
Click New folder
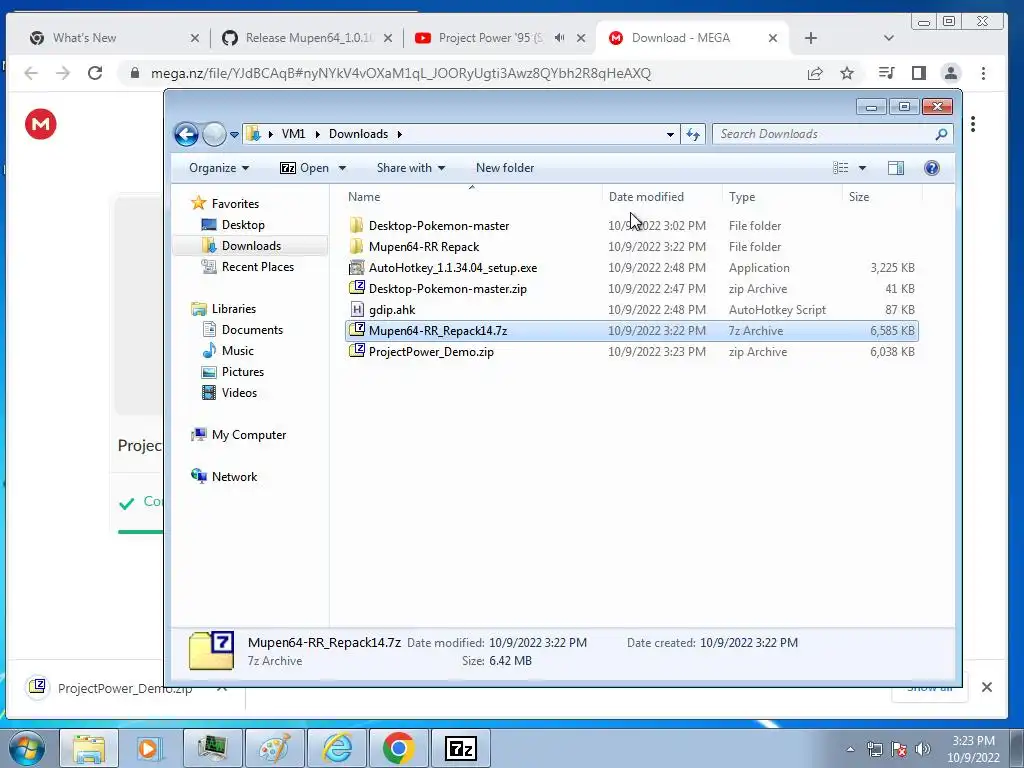(x=505, y=168)
